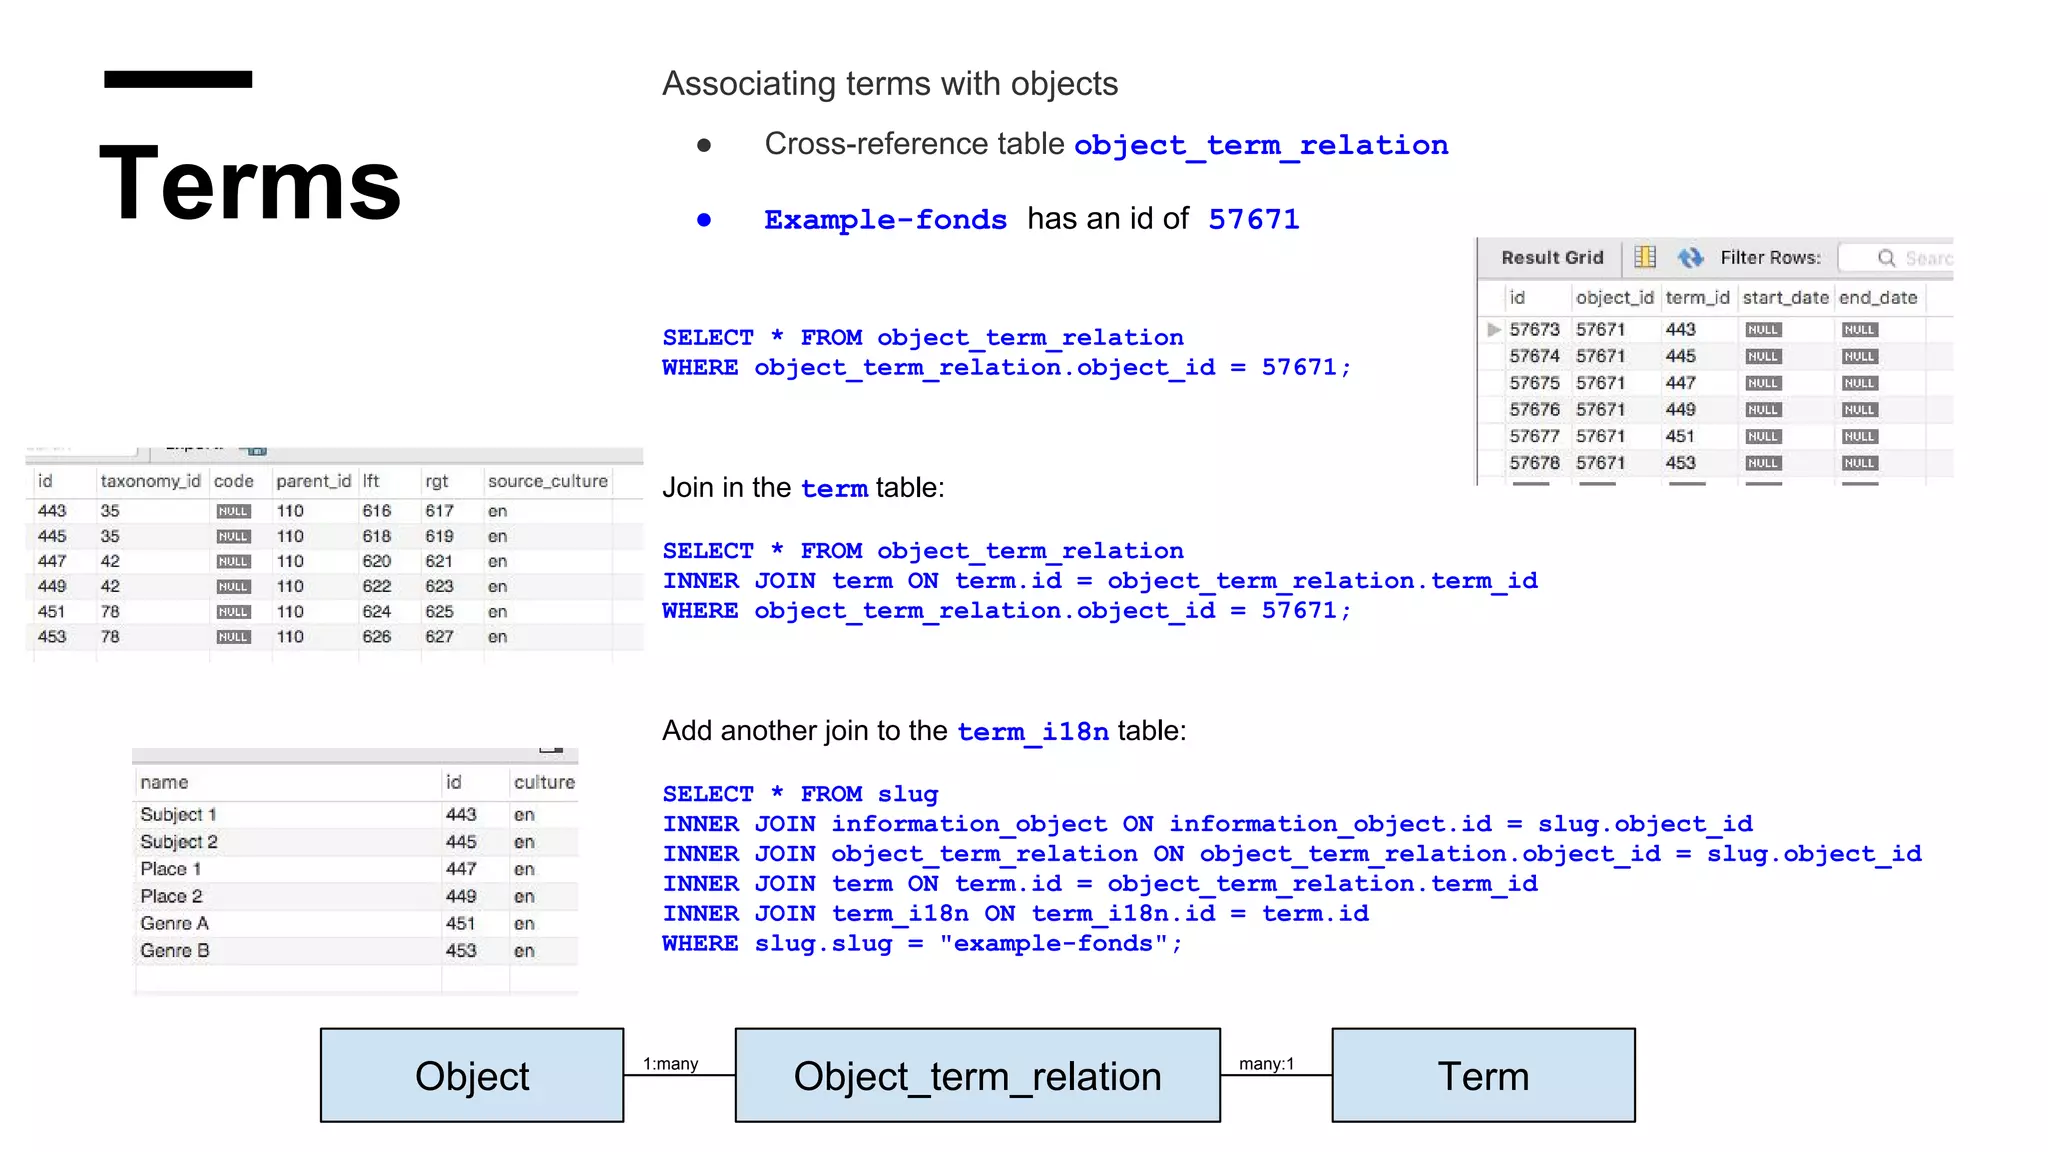The image size is (2048, 1152).
Task: Select the Subject 1 row name
Action: (178, 815)
